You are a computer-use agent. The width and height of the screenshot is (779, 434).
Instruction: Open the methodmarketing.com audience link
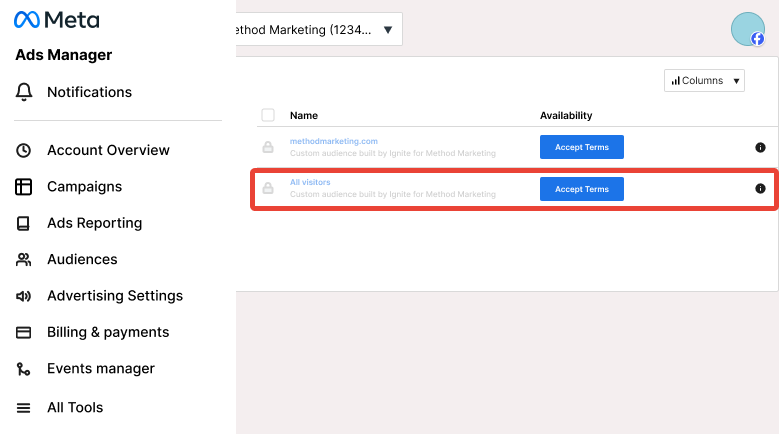click(x=334, y=141)
